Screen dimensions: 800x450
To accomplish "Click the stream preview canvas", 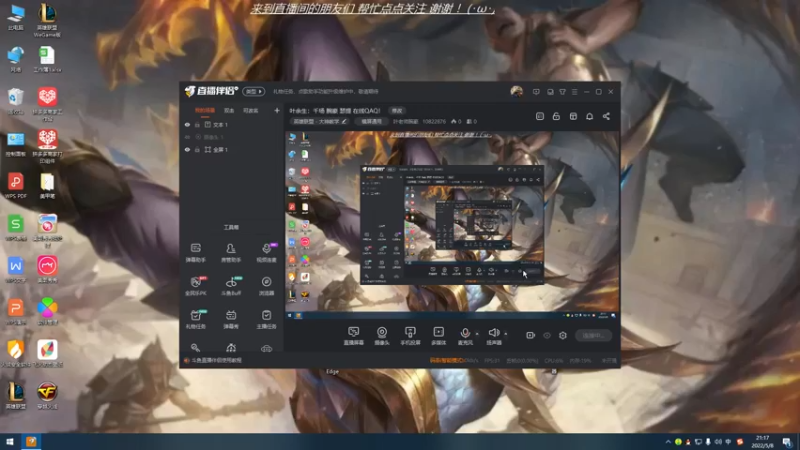I will (x=453, y=225).
